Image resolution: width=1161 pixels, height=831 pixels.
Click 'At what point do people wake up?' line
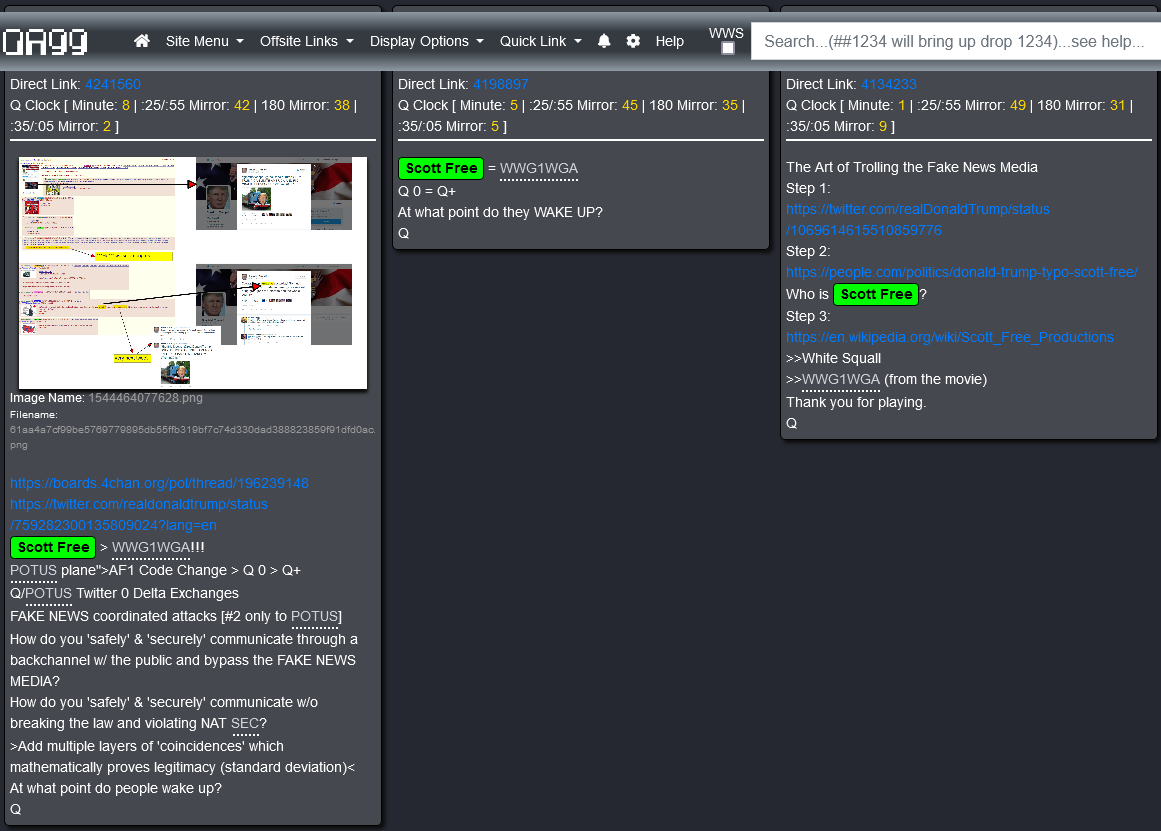coord(116,789)
